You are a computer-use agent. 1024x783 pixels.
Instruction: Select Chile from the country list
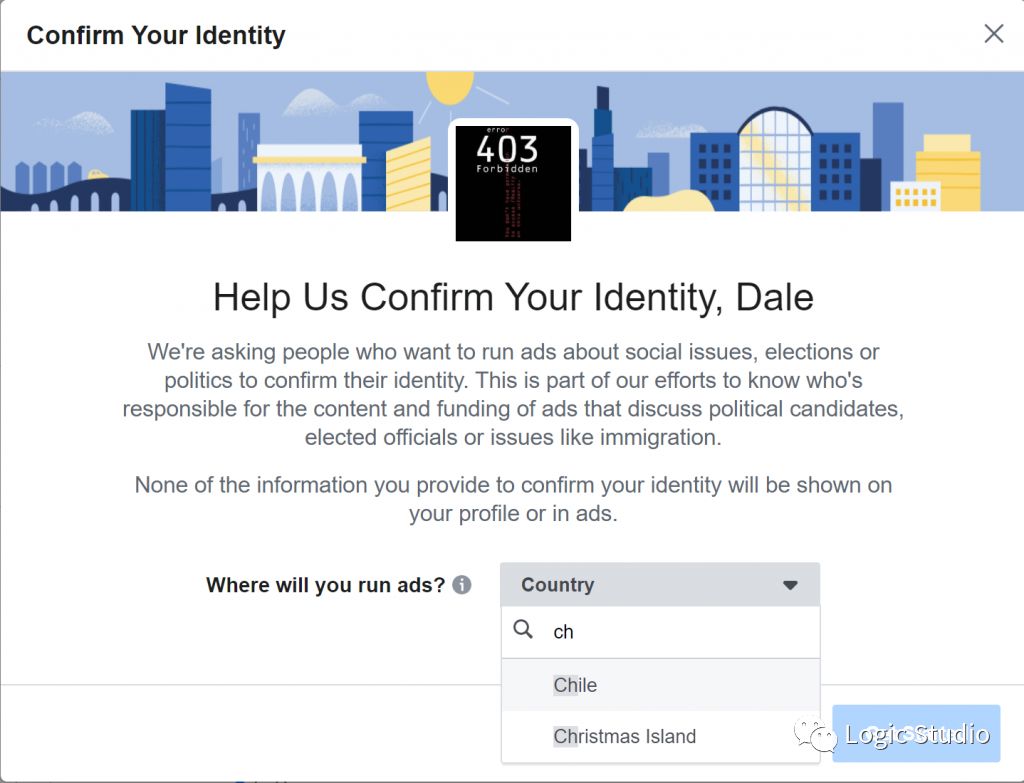click(x=660, y=685)
